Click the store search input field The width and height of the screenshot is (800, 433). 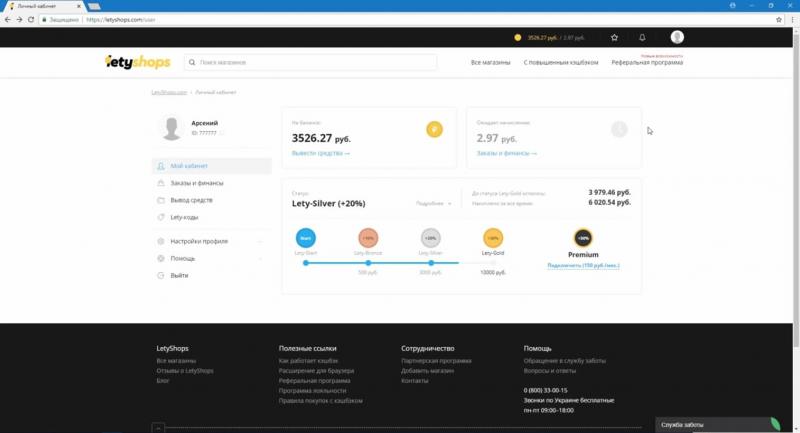(x=310, y=62)
